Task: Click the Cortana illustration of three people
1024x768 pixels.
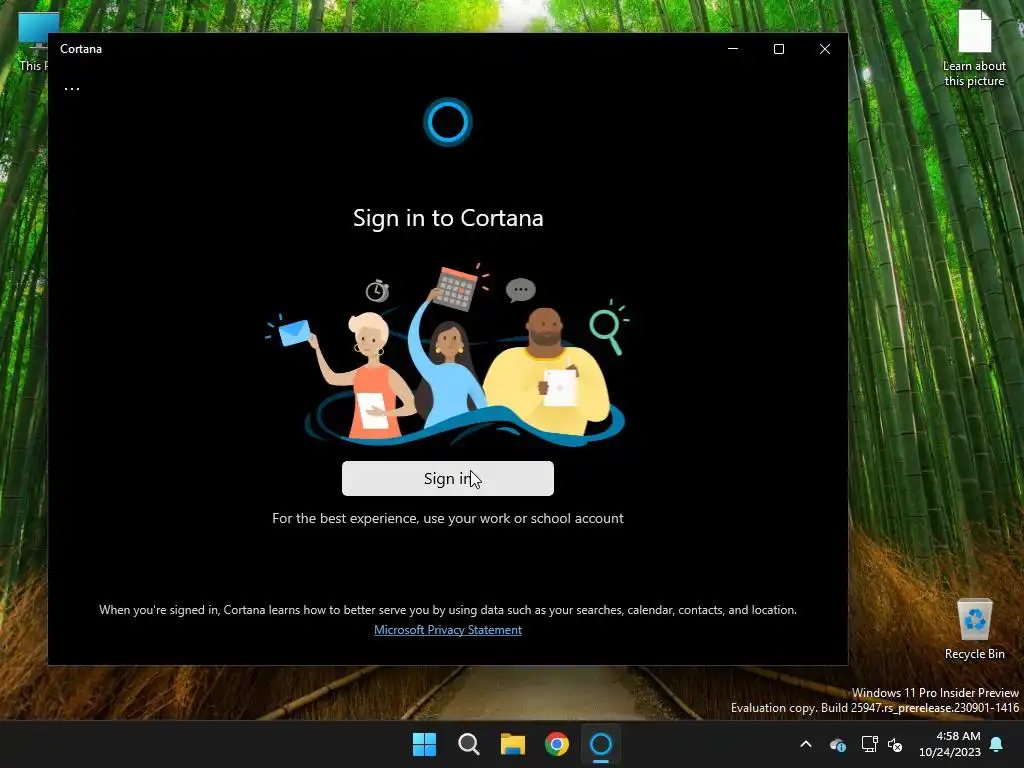Action: tap(447, 355)
